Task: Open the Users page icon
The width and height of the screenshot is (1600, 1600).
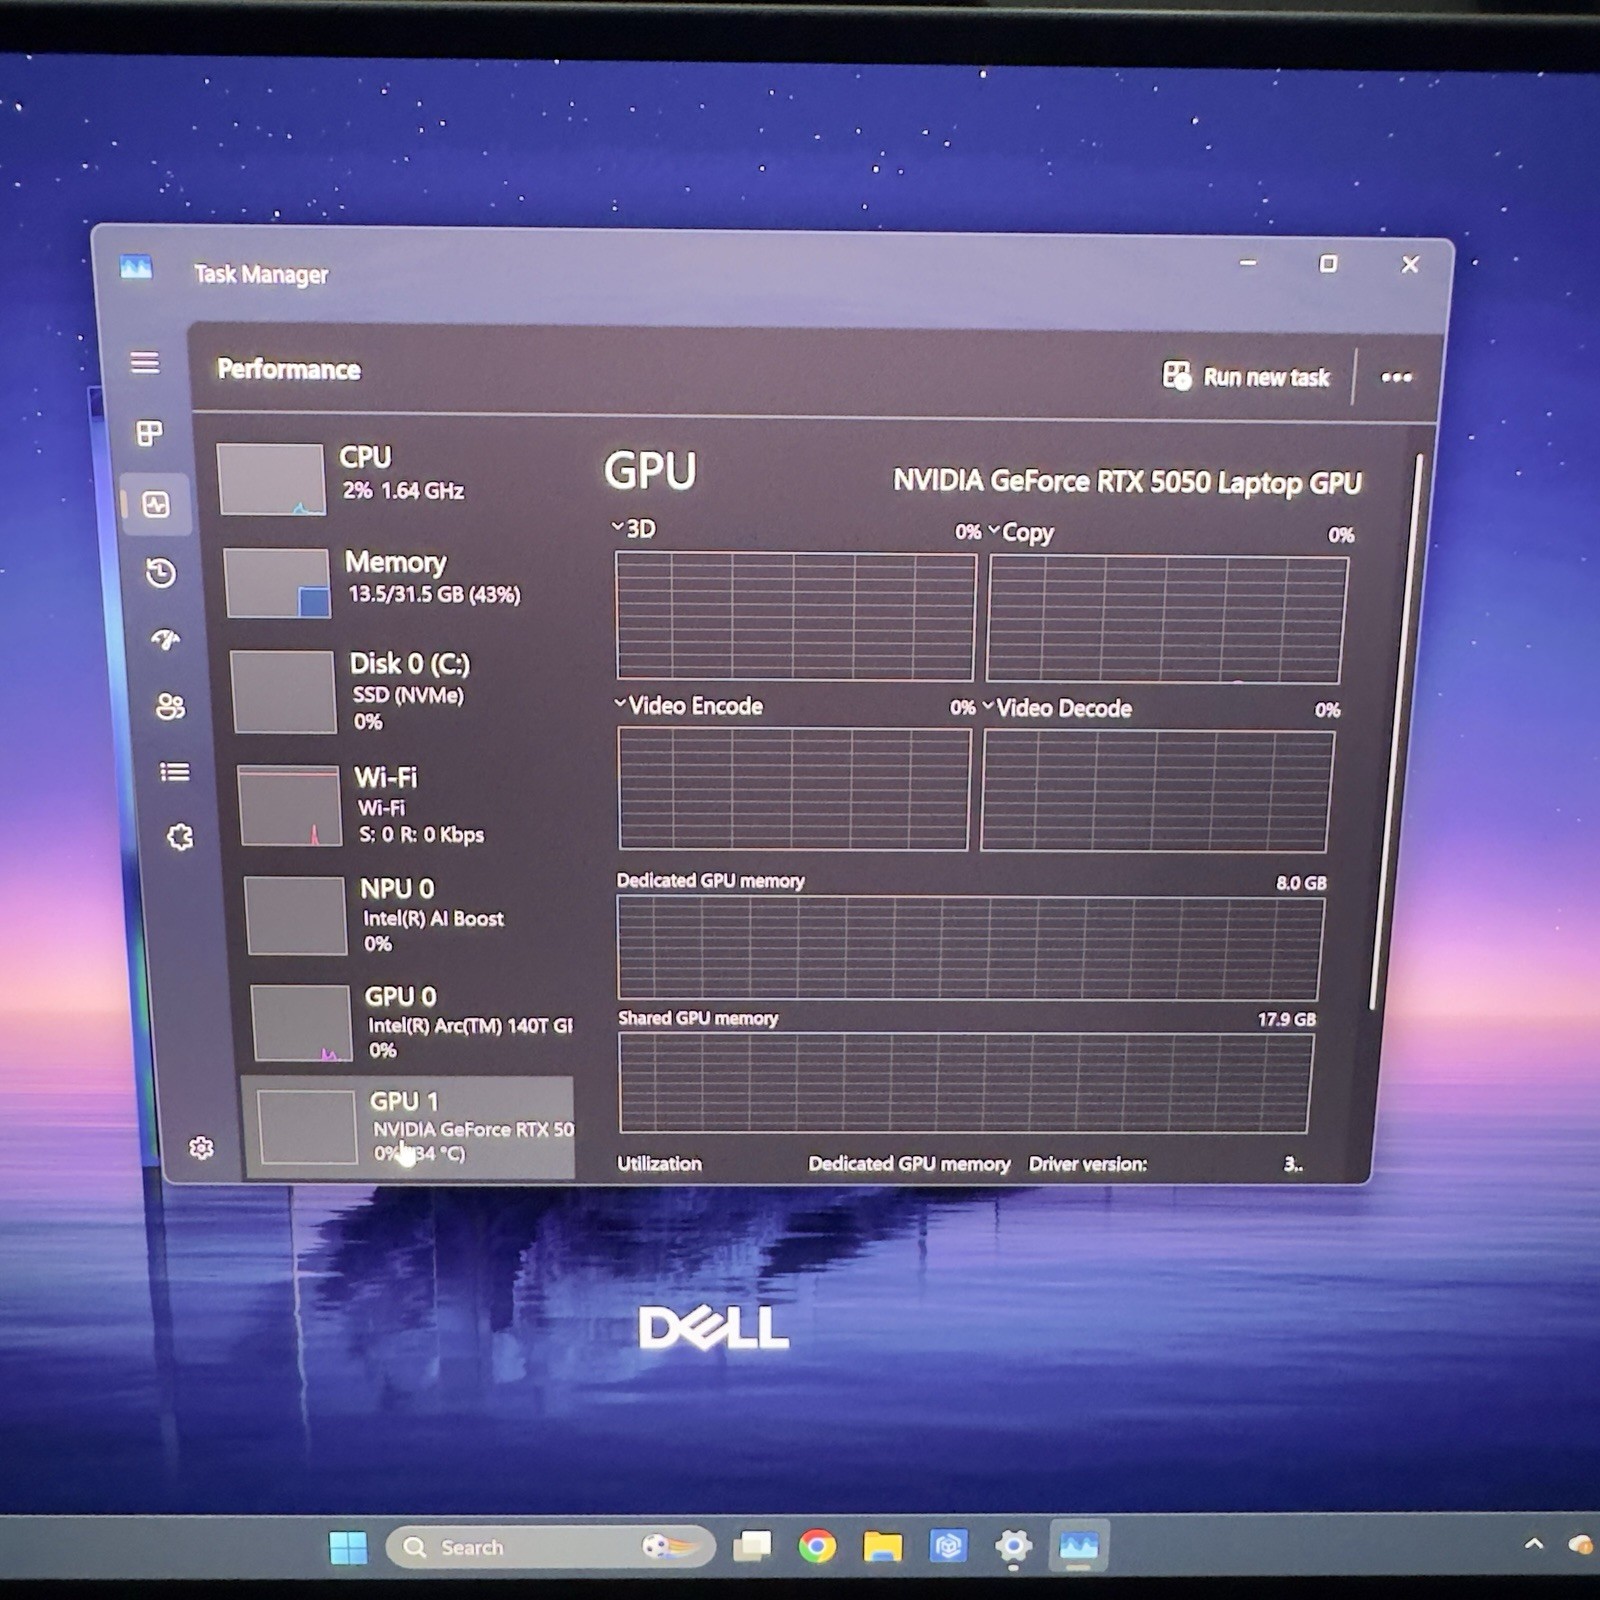Action: pos(170,706)
